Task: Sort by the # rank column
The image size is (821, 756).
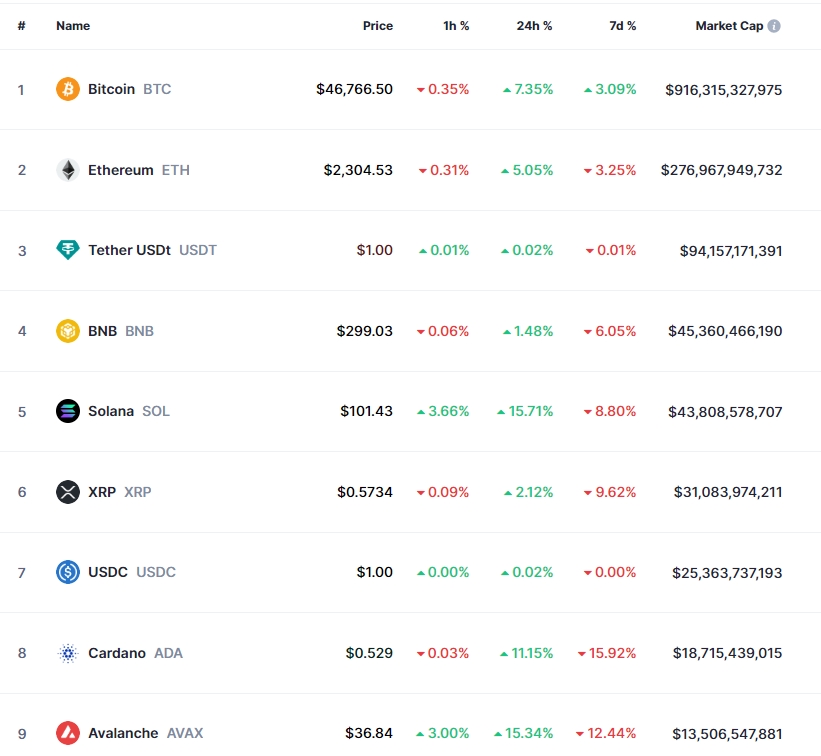Action: tap(22, 26)
